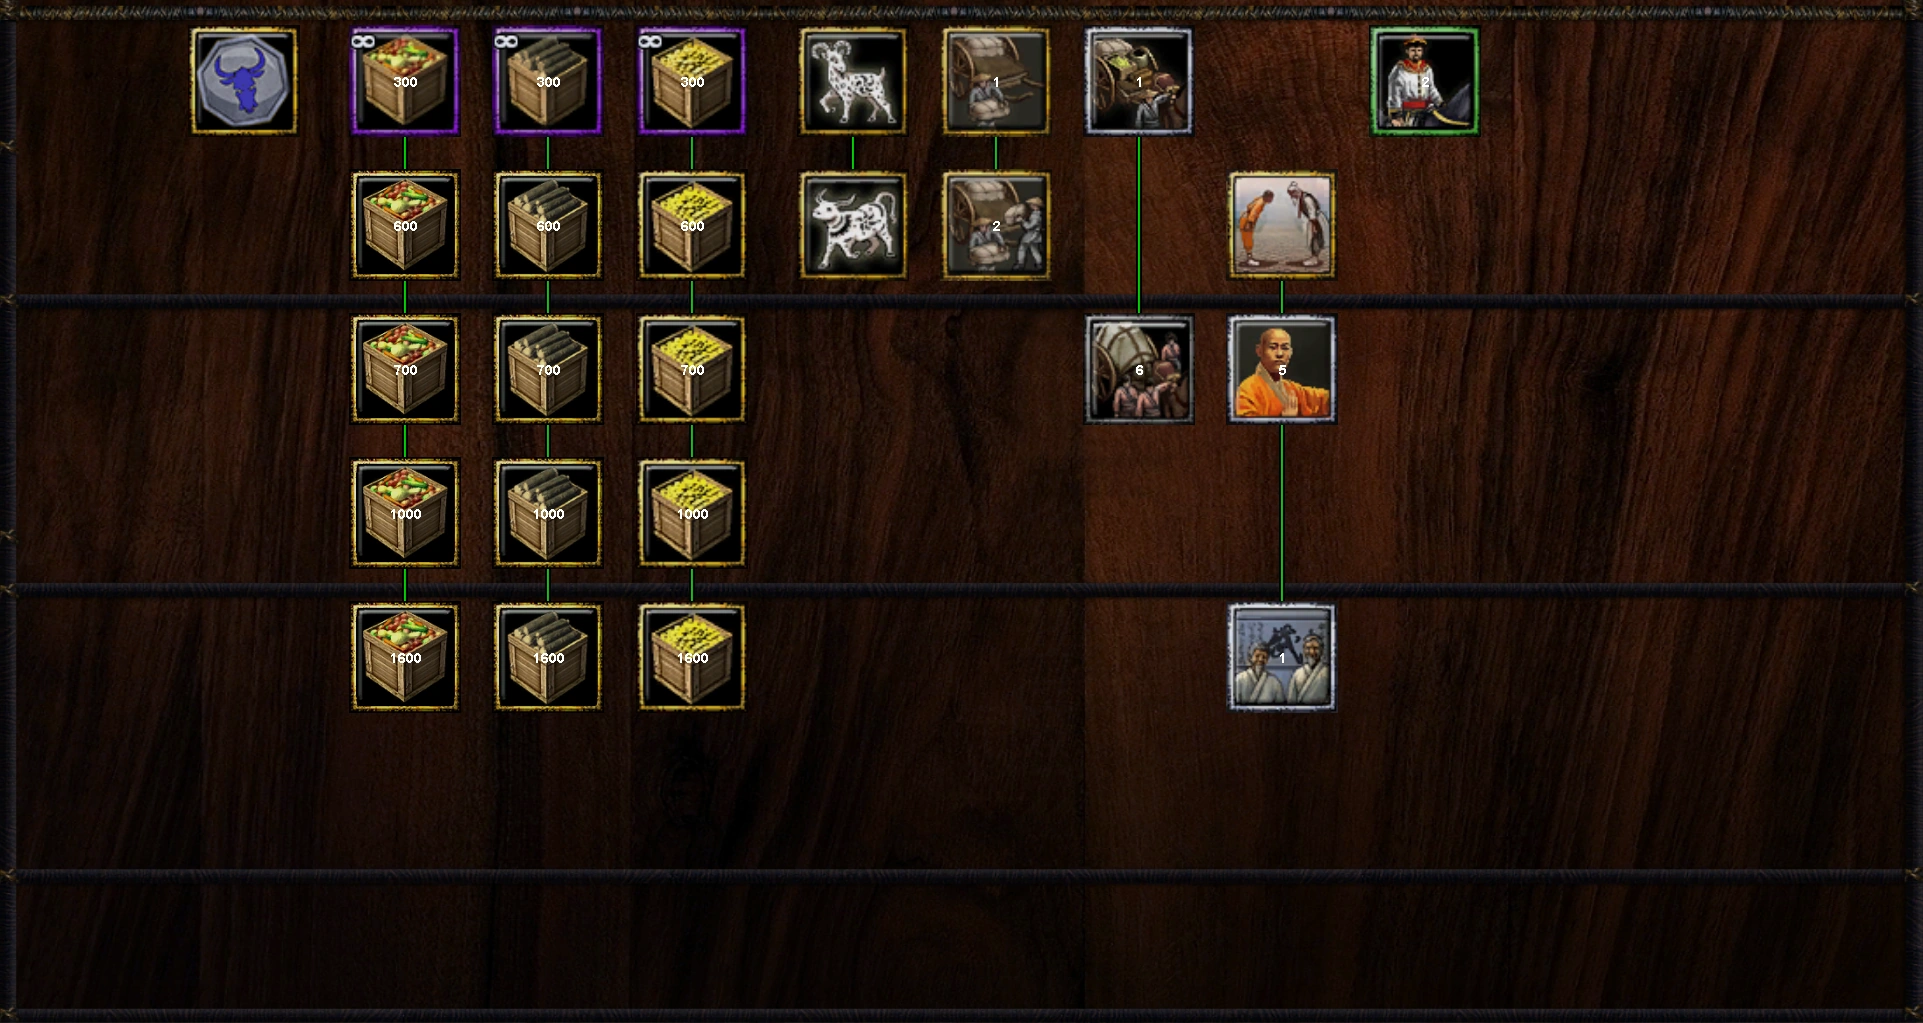This screenshot has width=1923, height=1023.
Task: Select the infinite 300 food crate card
Action: [405, 81]
